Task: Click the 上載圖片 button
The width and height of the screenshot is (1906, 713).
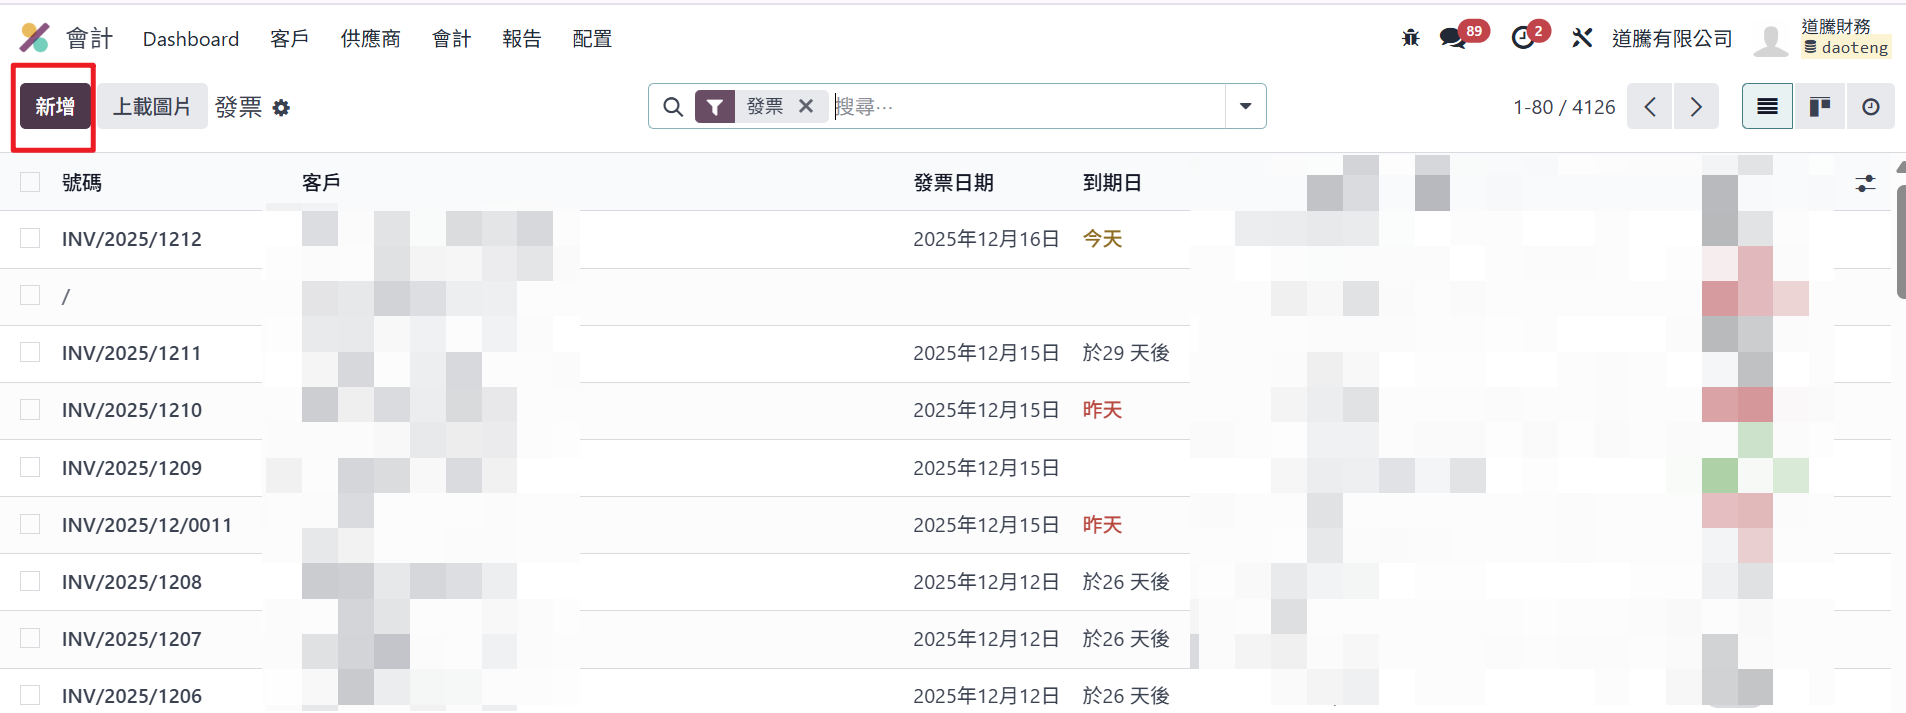Action: 152,106
